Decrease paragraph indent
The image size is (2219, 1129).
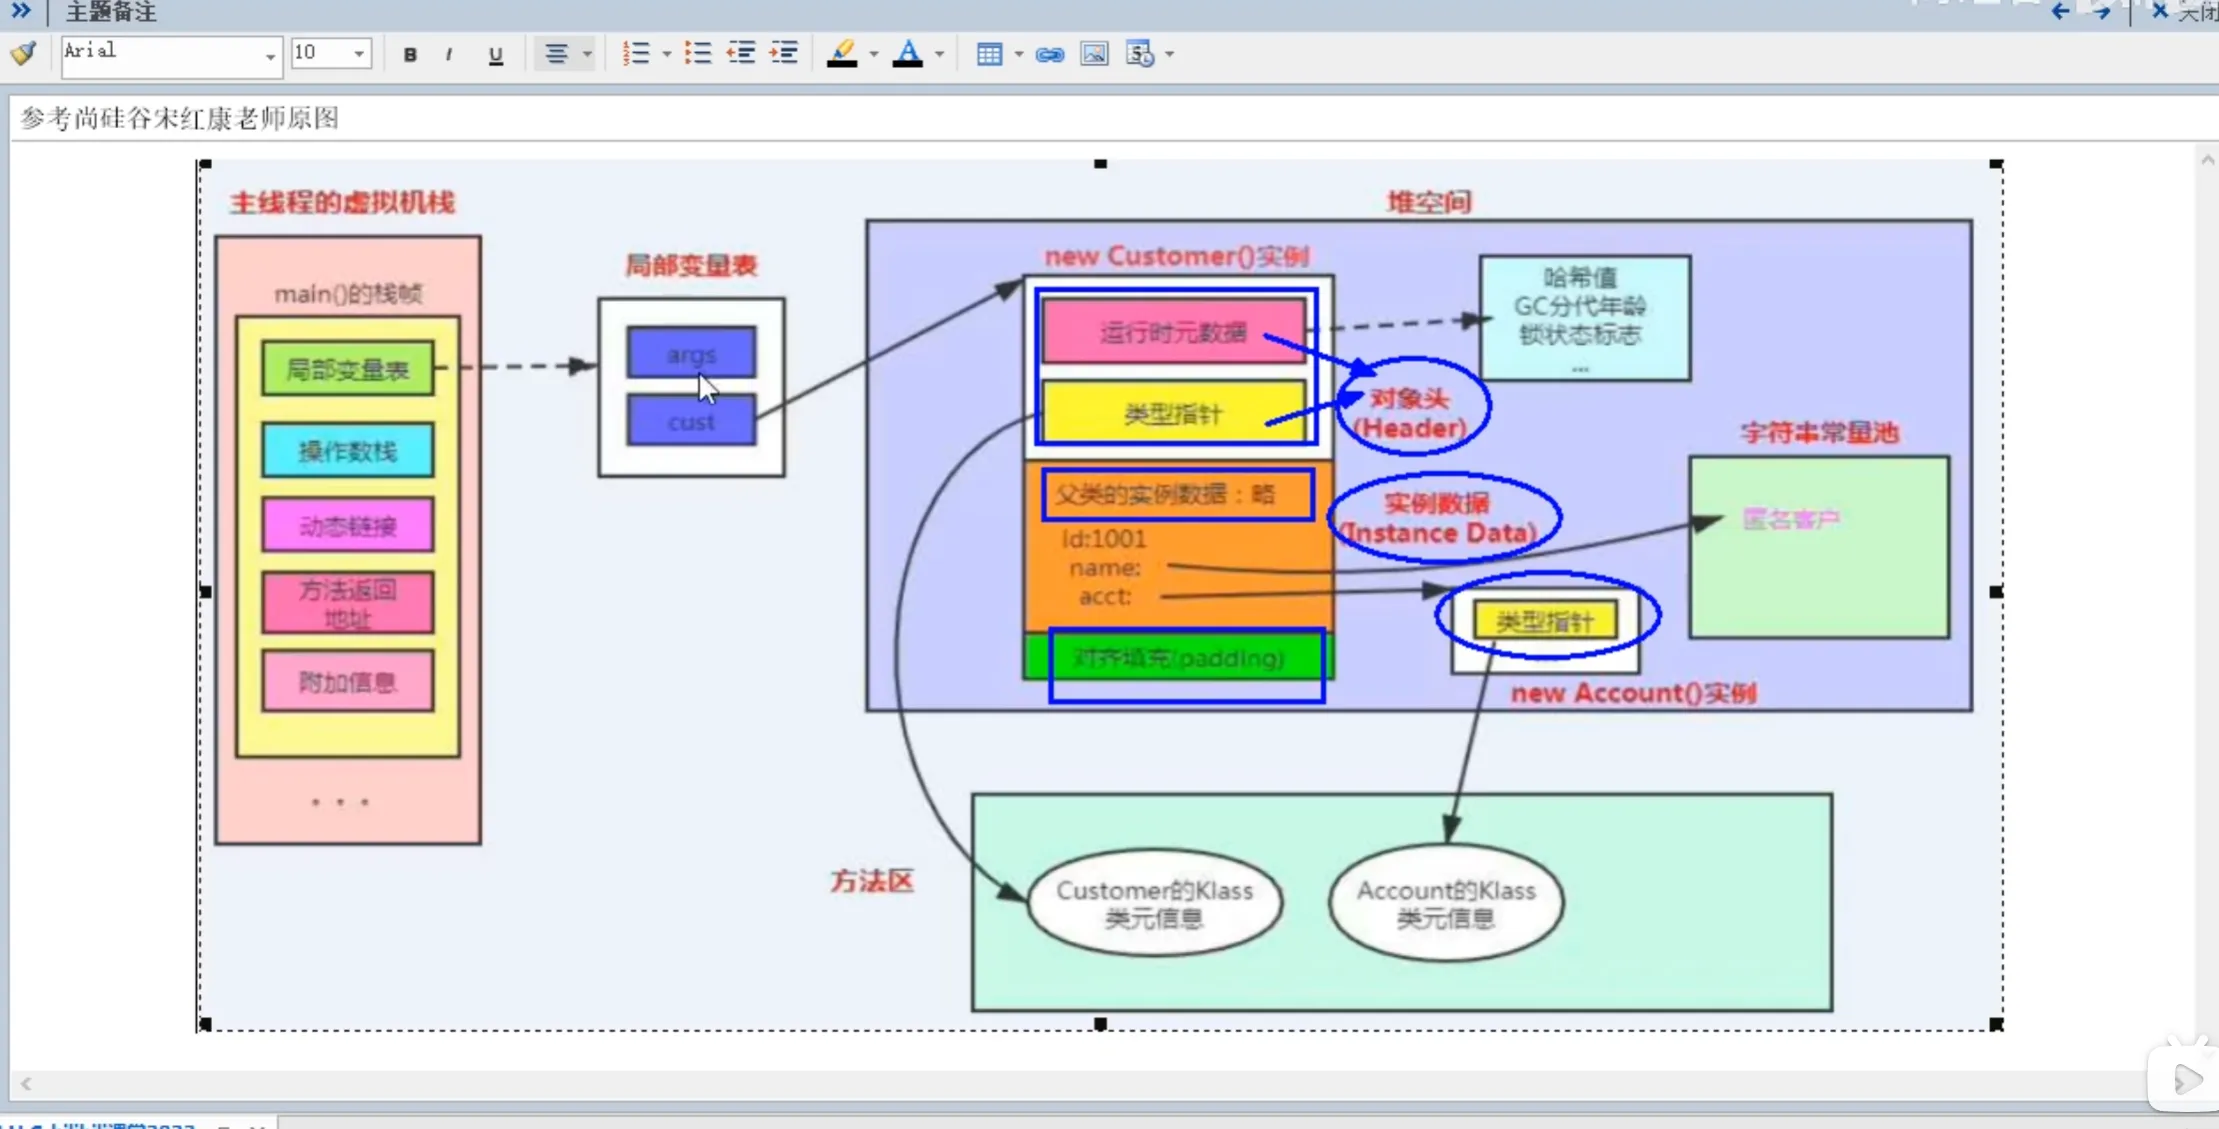click(741, 53)
